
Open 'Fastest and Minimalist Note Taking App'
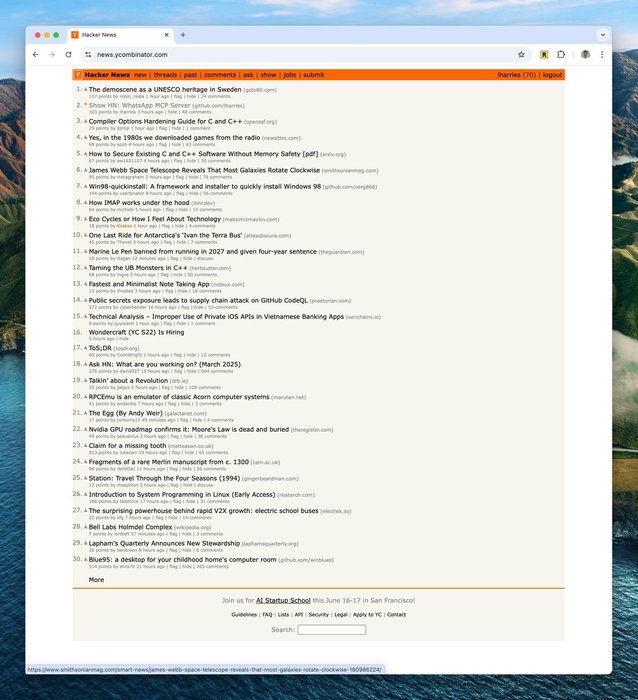(x=149, y=284)
